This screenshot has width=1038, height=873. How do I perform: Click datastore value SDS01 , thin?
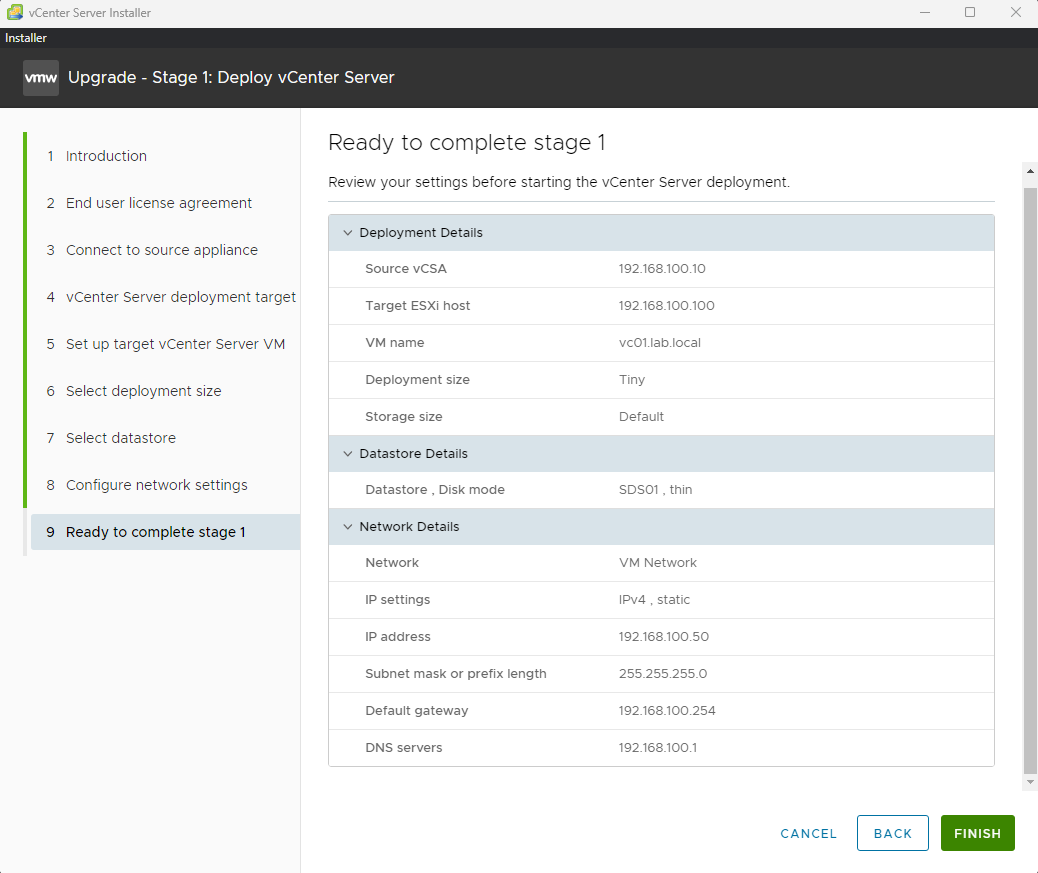pos(655,490)
